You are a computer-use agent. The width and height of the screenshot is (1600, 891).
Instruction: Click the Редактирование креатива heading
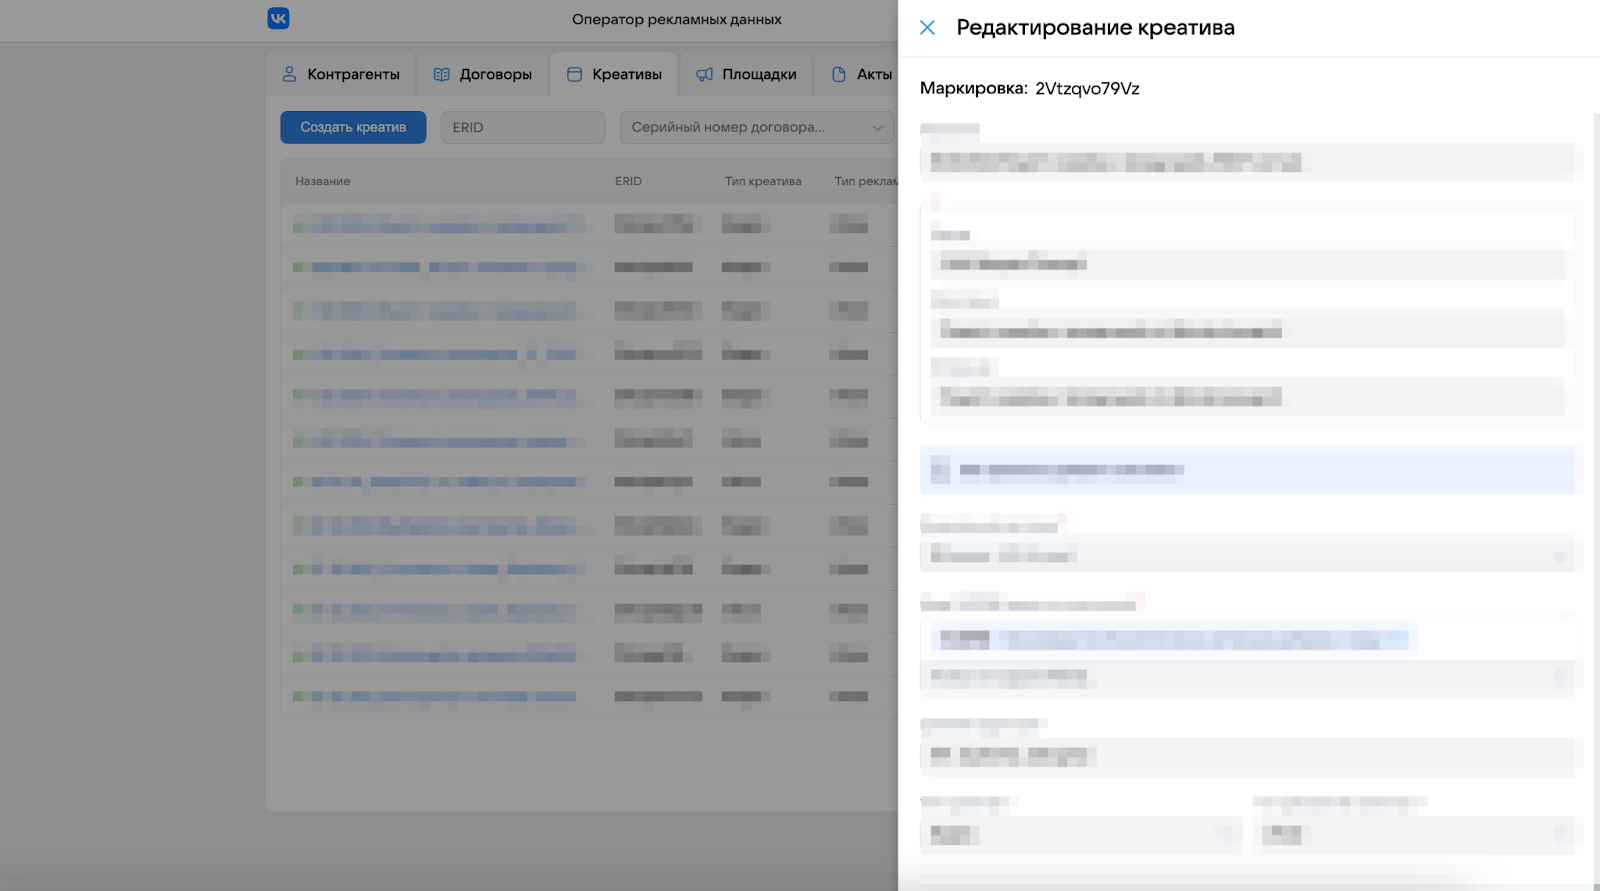(1095, 28)
